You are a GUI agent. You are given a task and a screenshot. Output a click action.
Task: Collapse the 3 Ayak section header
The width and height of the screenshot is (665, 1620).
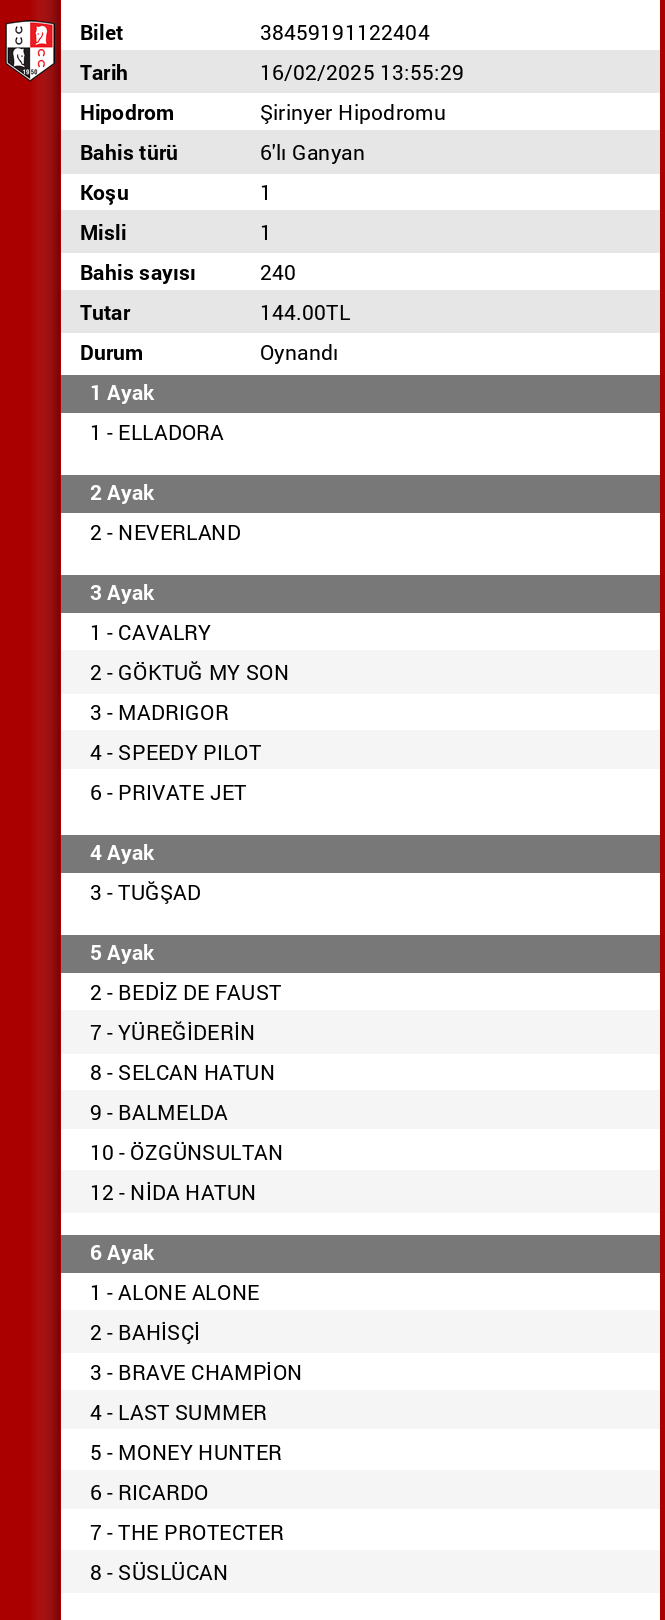pyautogui.click(x=360, y=593)
